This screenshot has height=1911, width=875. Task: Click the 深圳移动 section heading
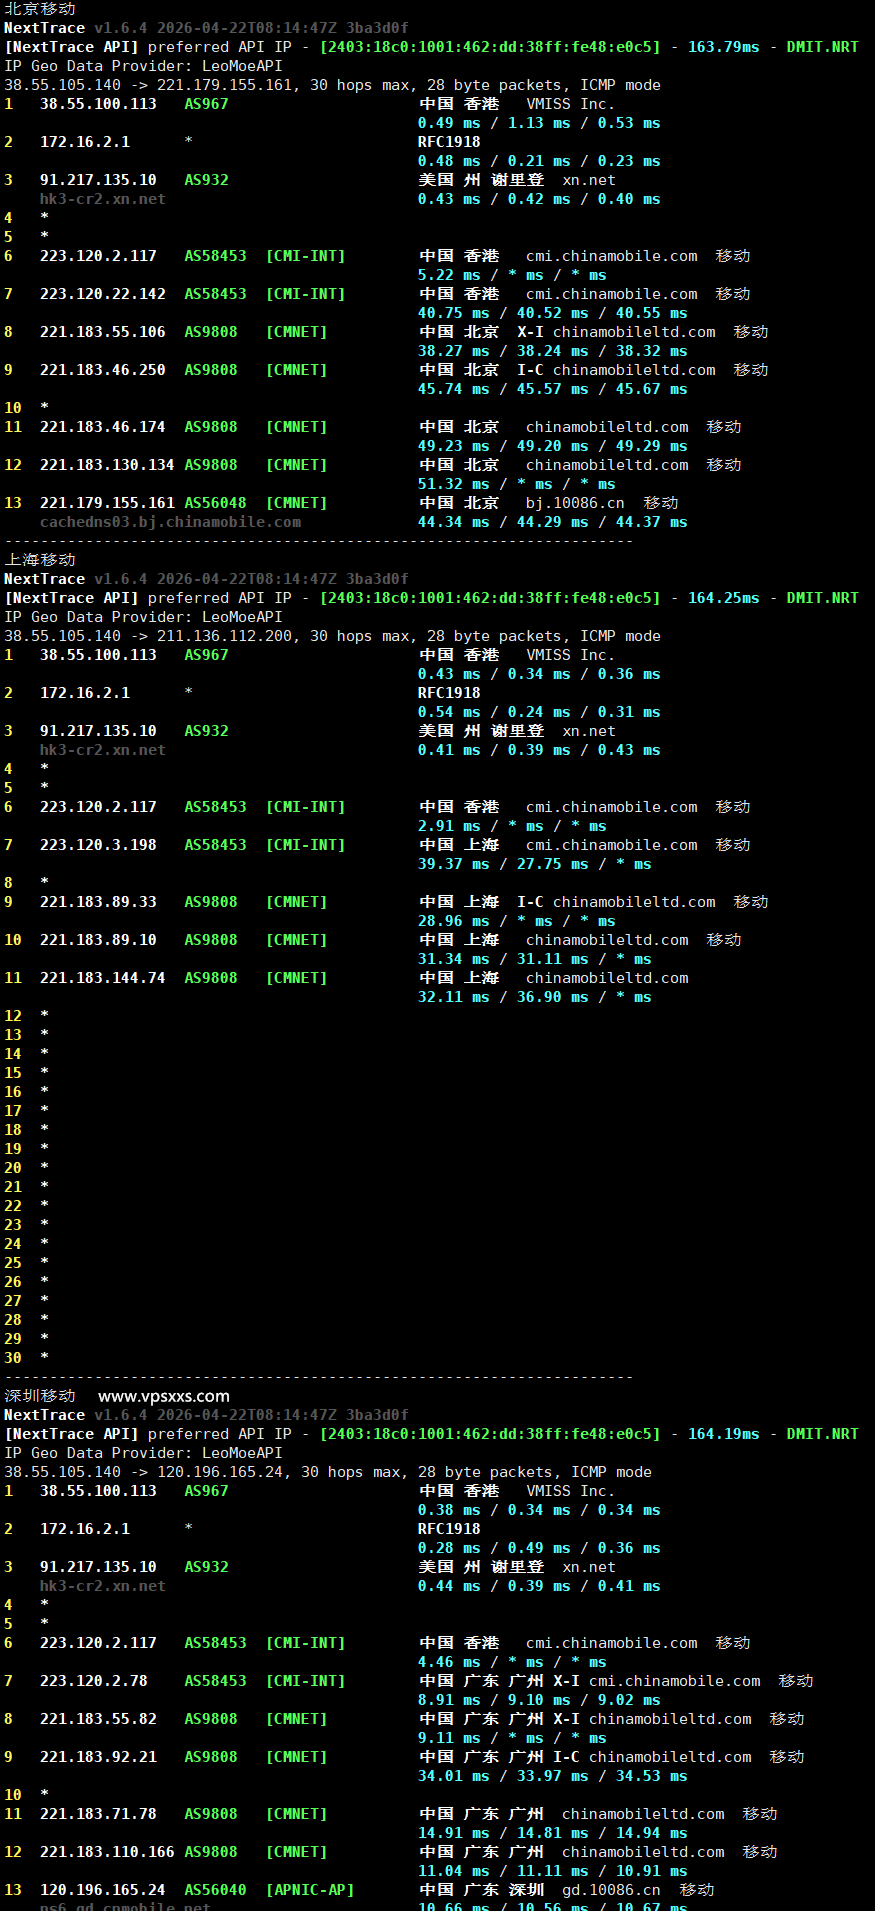(x=40, y=1396)
